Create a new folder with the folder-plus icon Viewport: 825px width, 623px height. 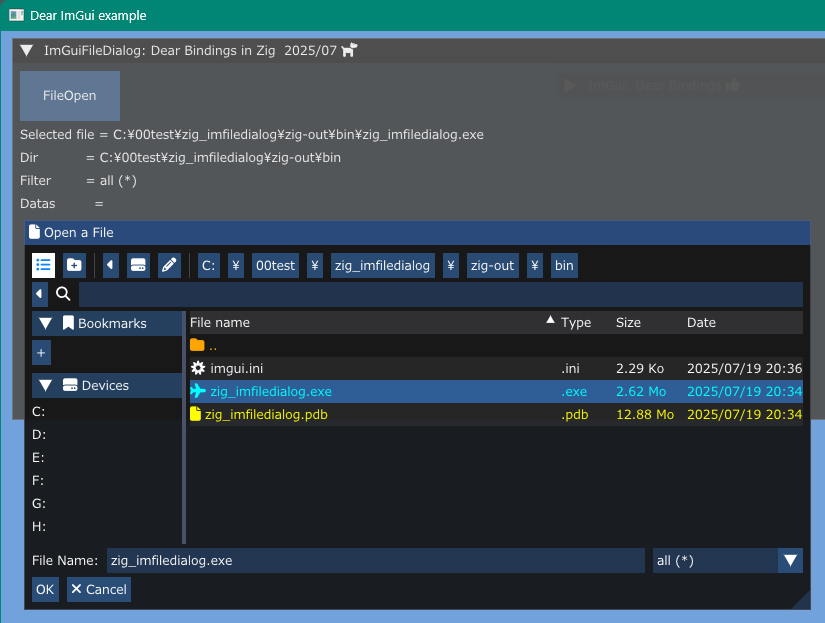click(74, 265)
